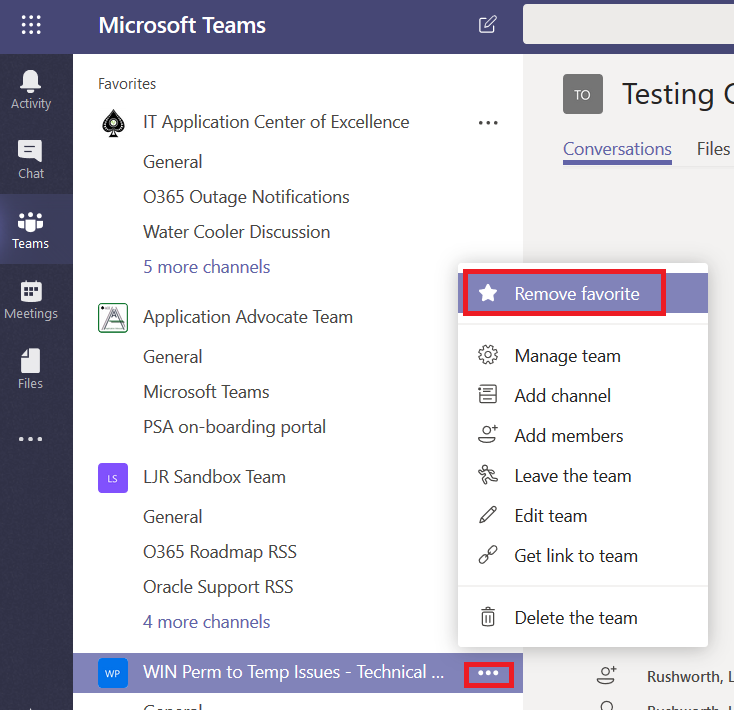The width and height of the screenshot is (734, 710).
Task: Open the Water Cooler Discussion channel
Action: coord(236,232)
